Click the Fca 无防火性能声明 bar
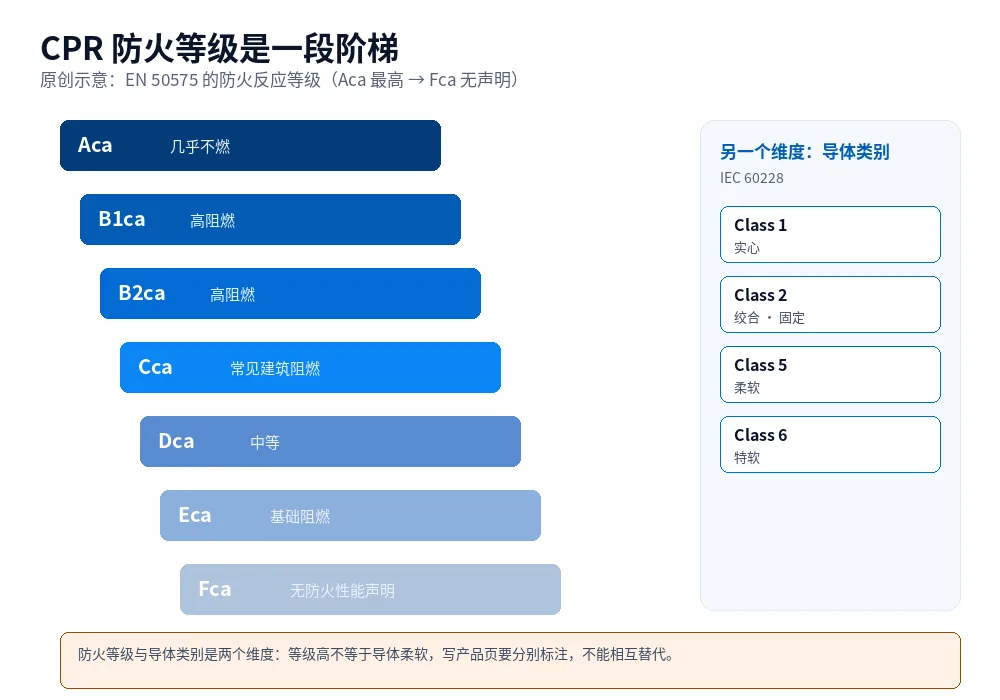The width and height of the screenshot is (1000, 700). (371, 589)
